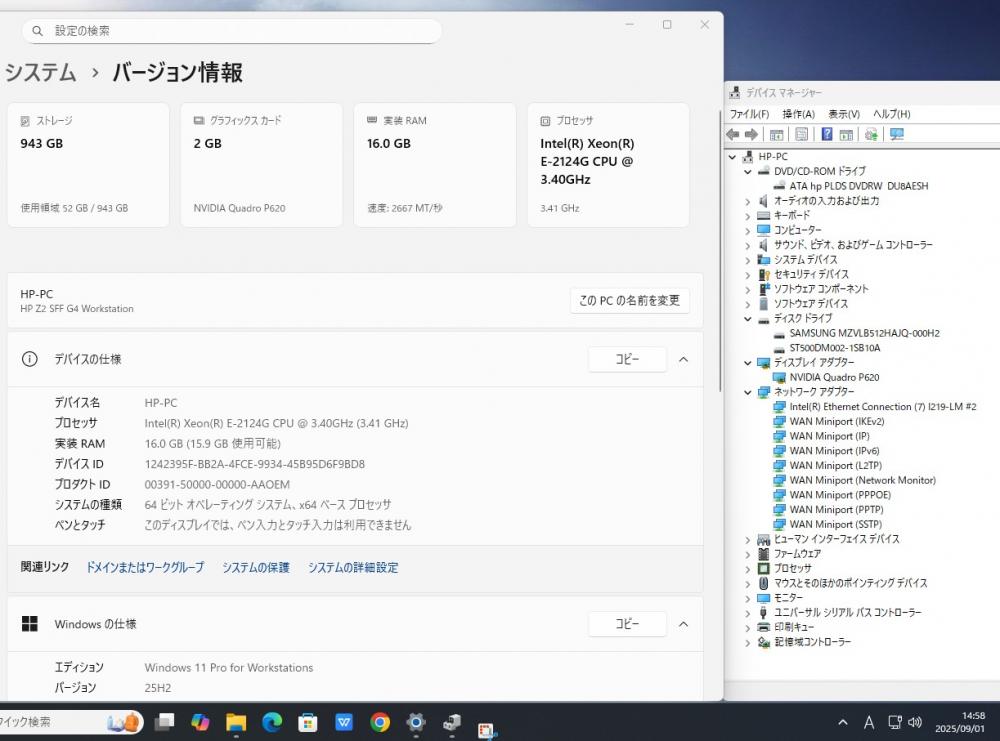This screenshot has width=1000, height=741.
Task: Open システムの詳細設定 link
Action: pos(353,567)
